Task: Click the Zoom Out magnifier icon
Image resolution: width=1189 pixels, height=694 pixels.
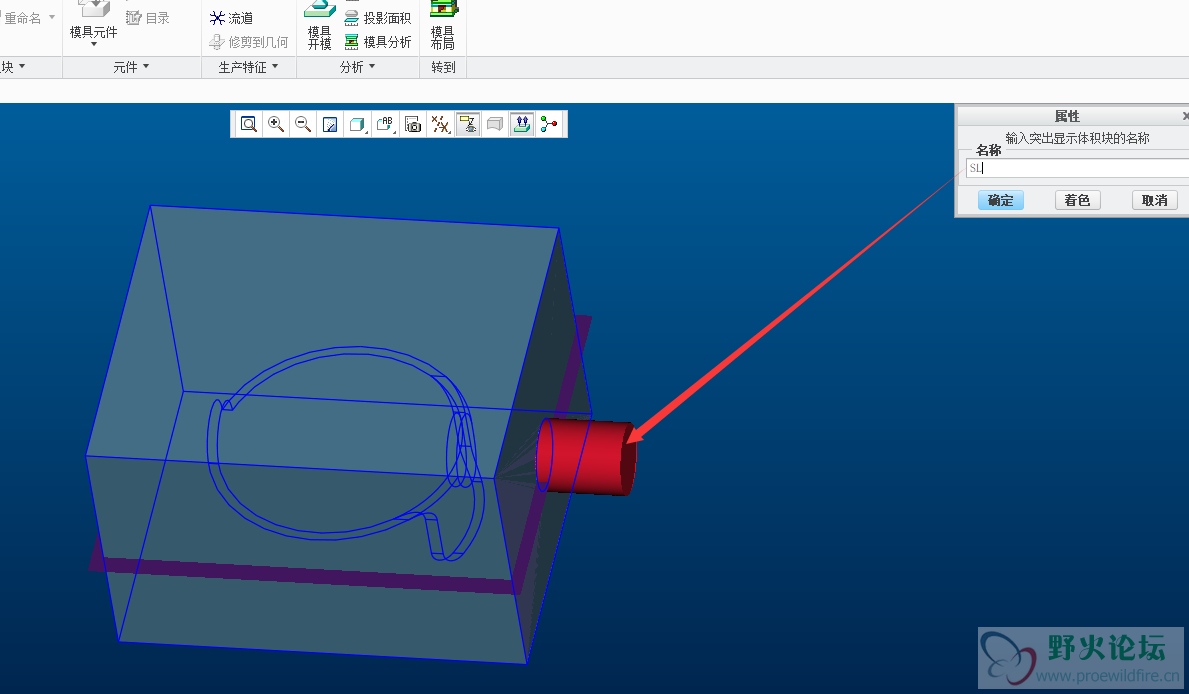Action: pyautogui.click(x=303, y=124)
